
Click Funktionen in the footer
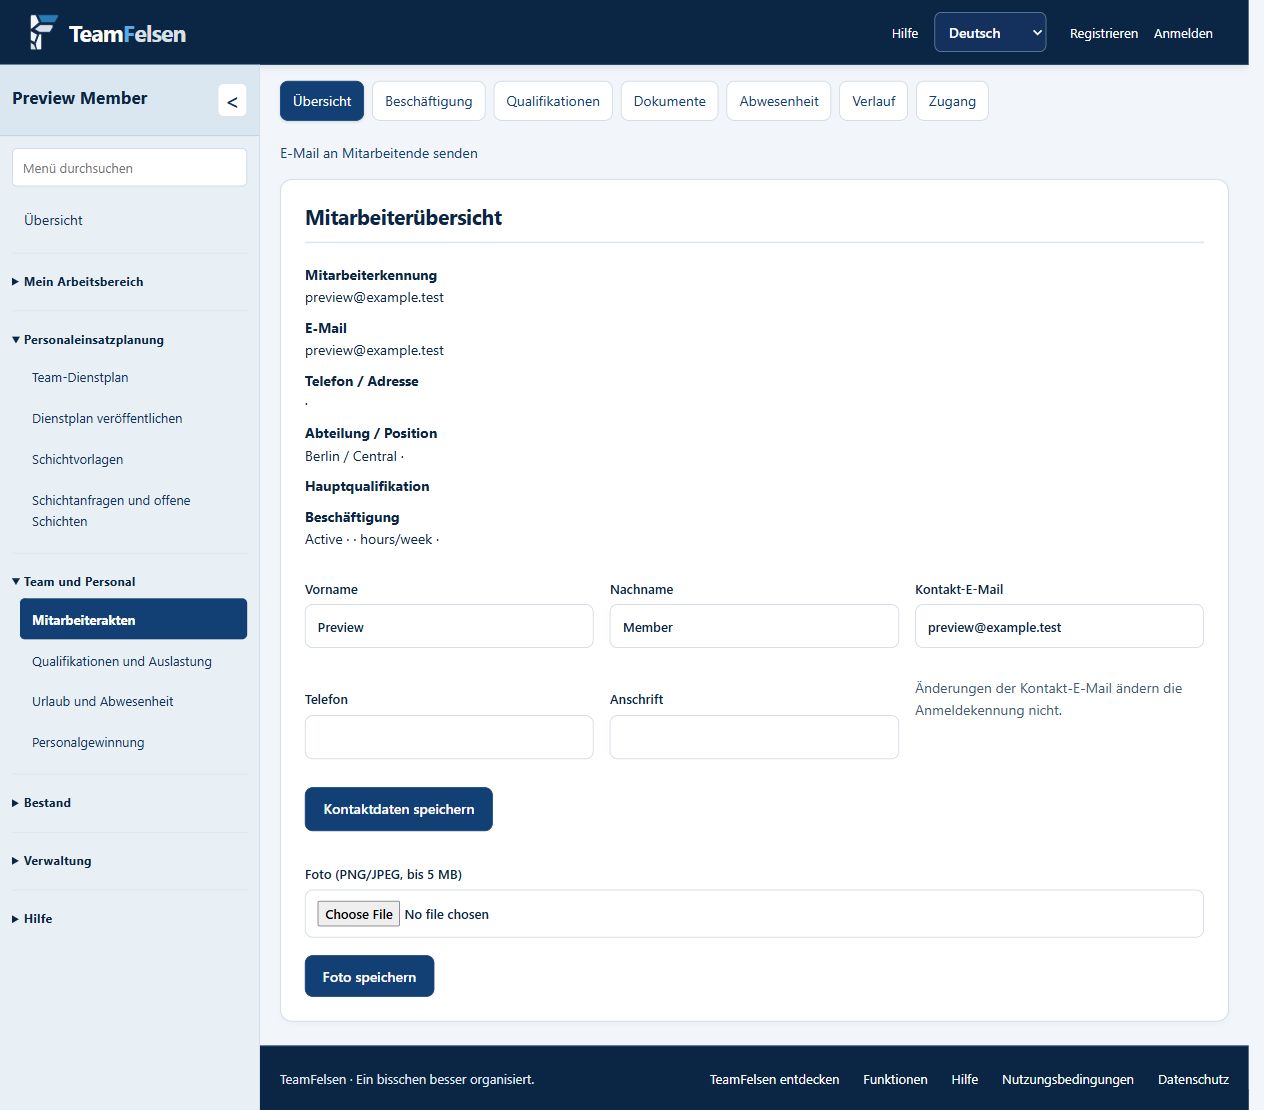(x=895, y=1079)
